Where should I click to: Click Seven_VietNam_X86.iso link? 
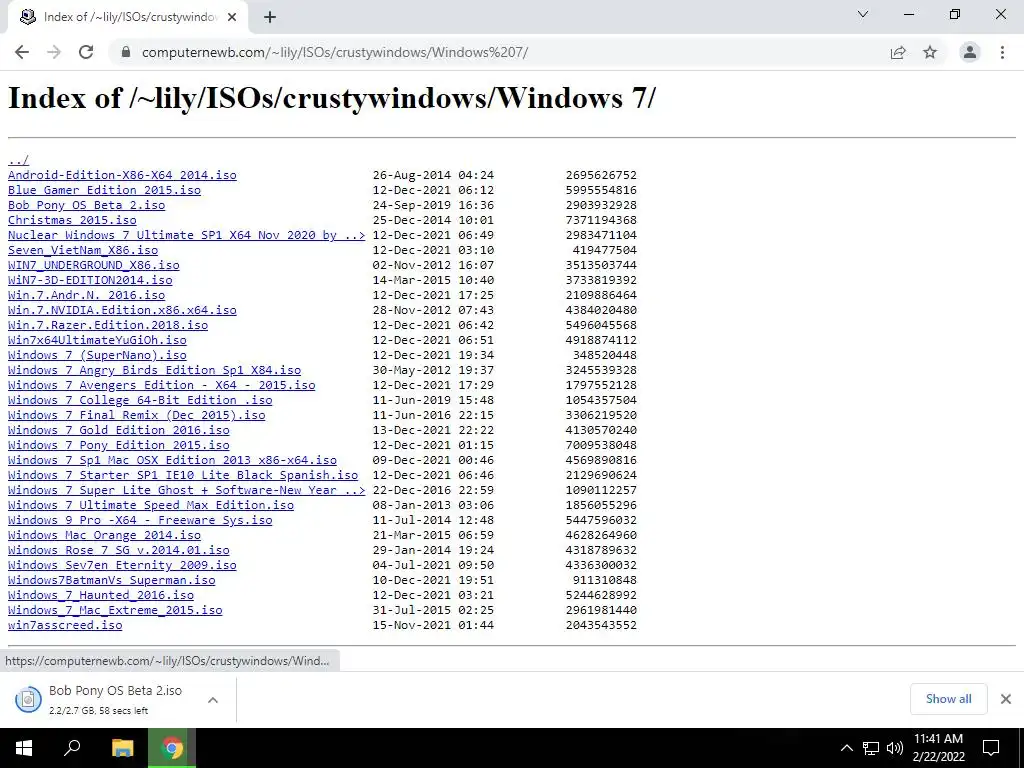[83, 250]
